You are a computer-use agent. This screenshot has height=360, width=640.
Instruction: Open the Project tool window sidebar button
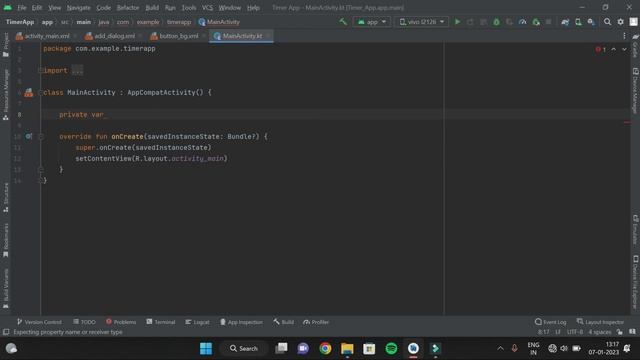click(6, 44)
